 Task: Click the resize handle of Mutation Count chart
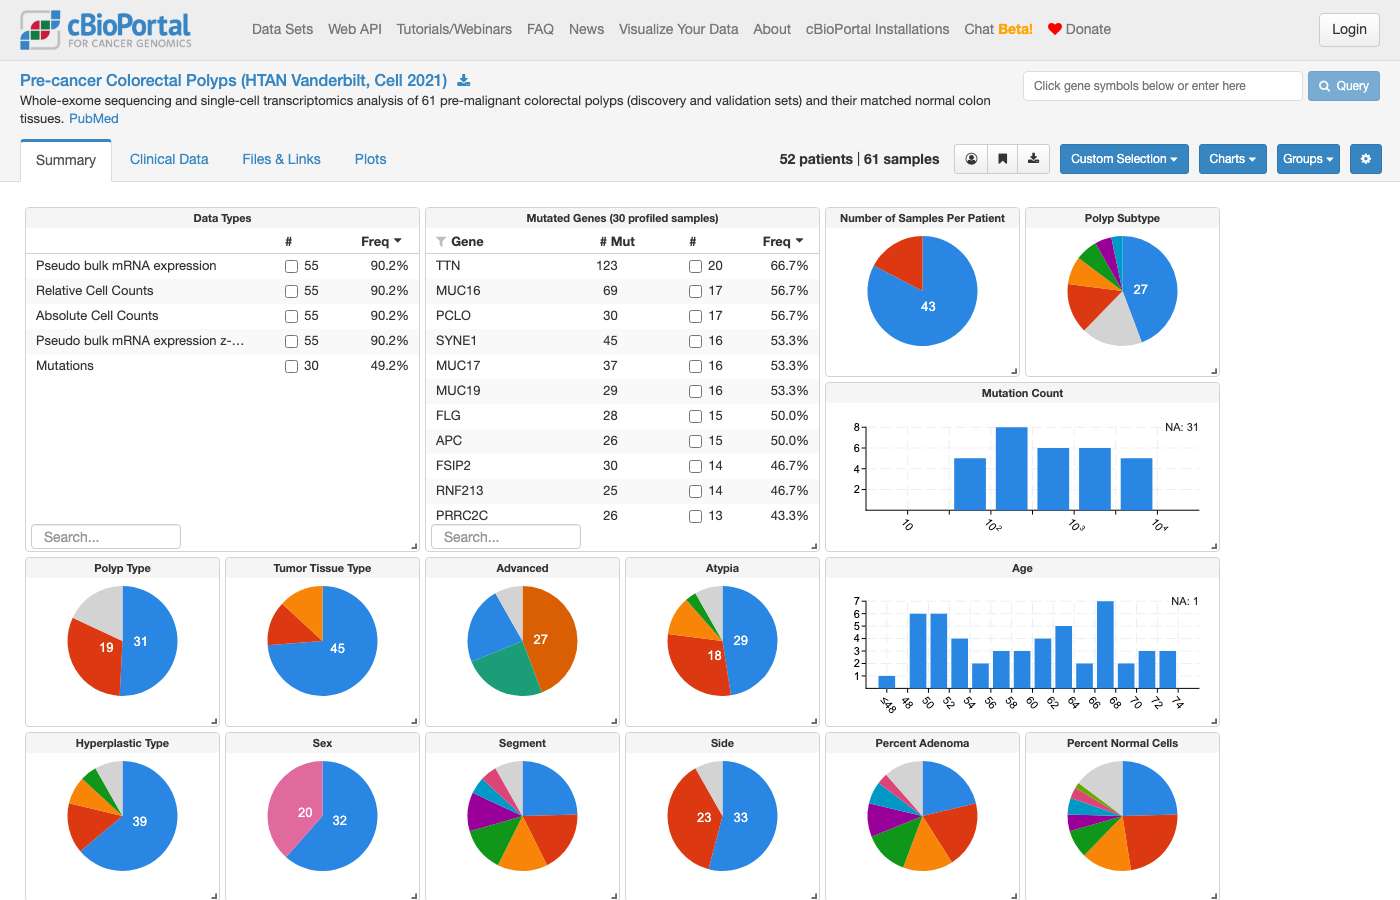1214,546
